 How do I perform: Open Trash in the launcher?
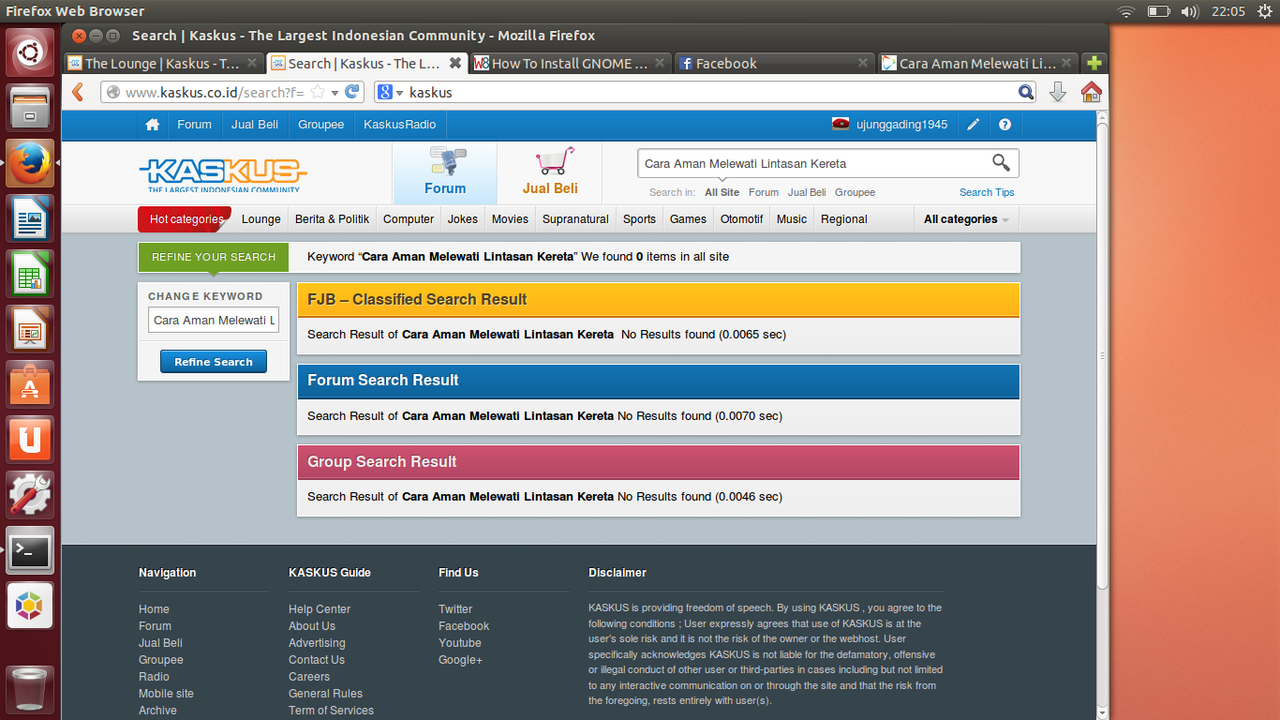click(30, 688)
